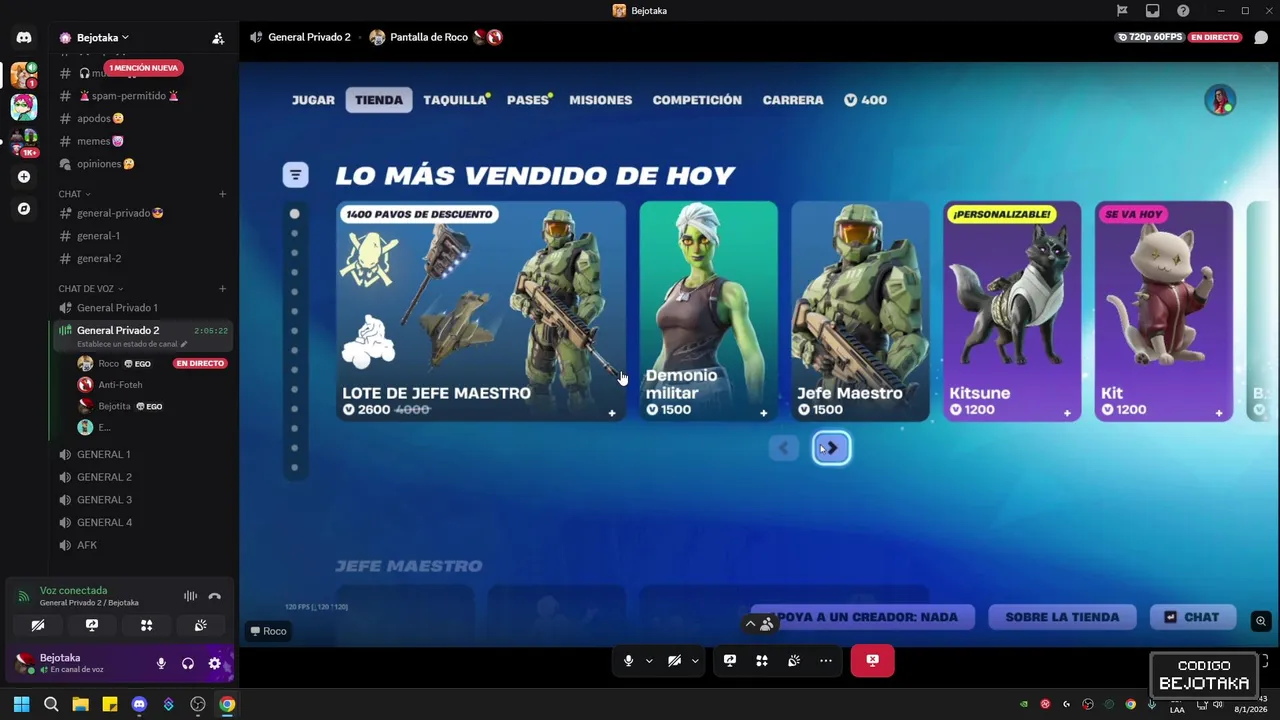Click SOBRE LA TIENDA button
Screen dimensions: 1280x720
tap(1062, 617)
